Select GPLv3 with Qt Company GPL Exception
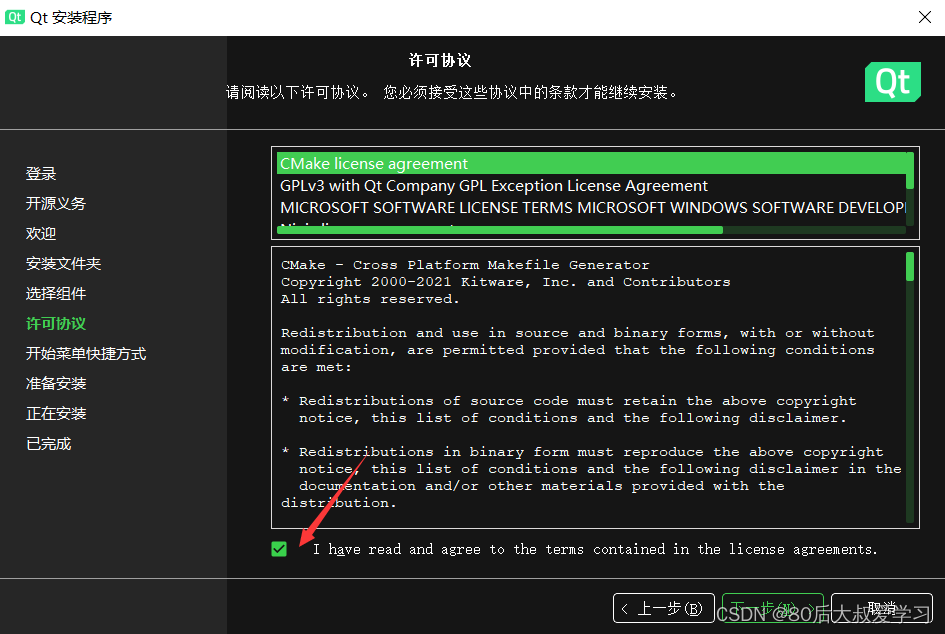This screenshot has width=945, height=634. [x=591, y=186]
